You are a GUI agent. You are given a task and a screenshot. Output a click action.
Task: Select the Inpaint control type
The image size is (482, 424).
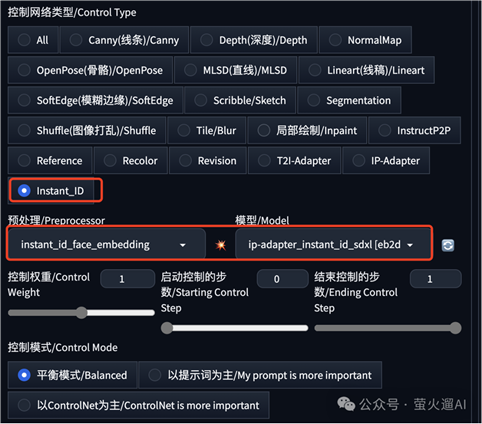(307, 130)
